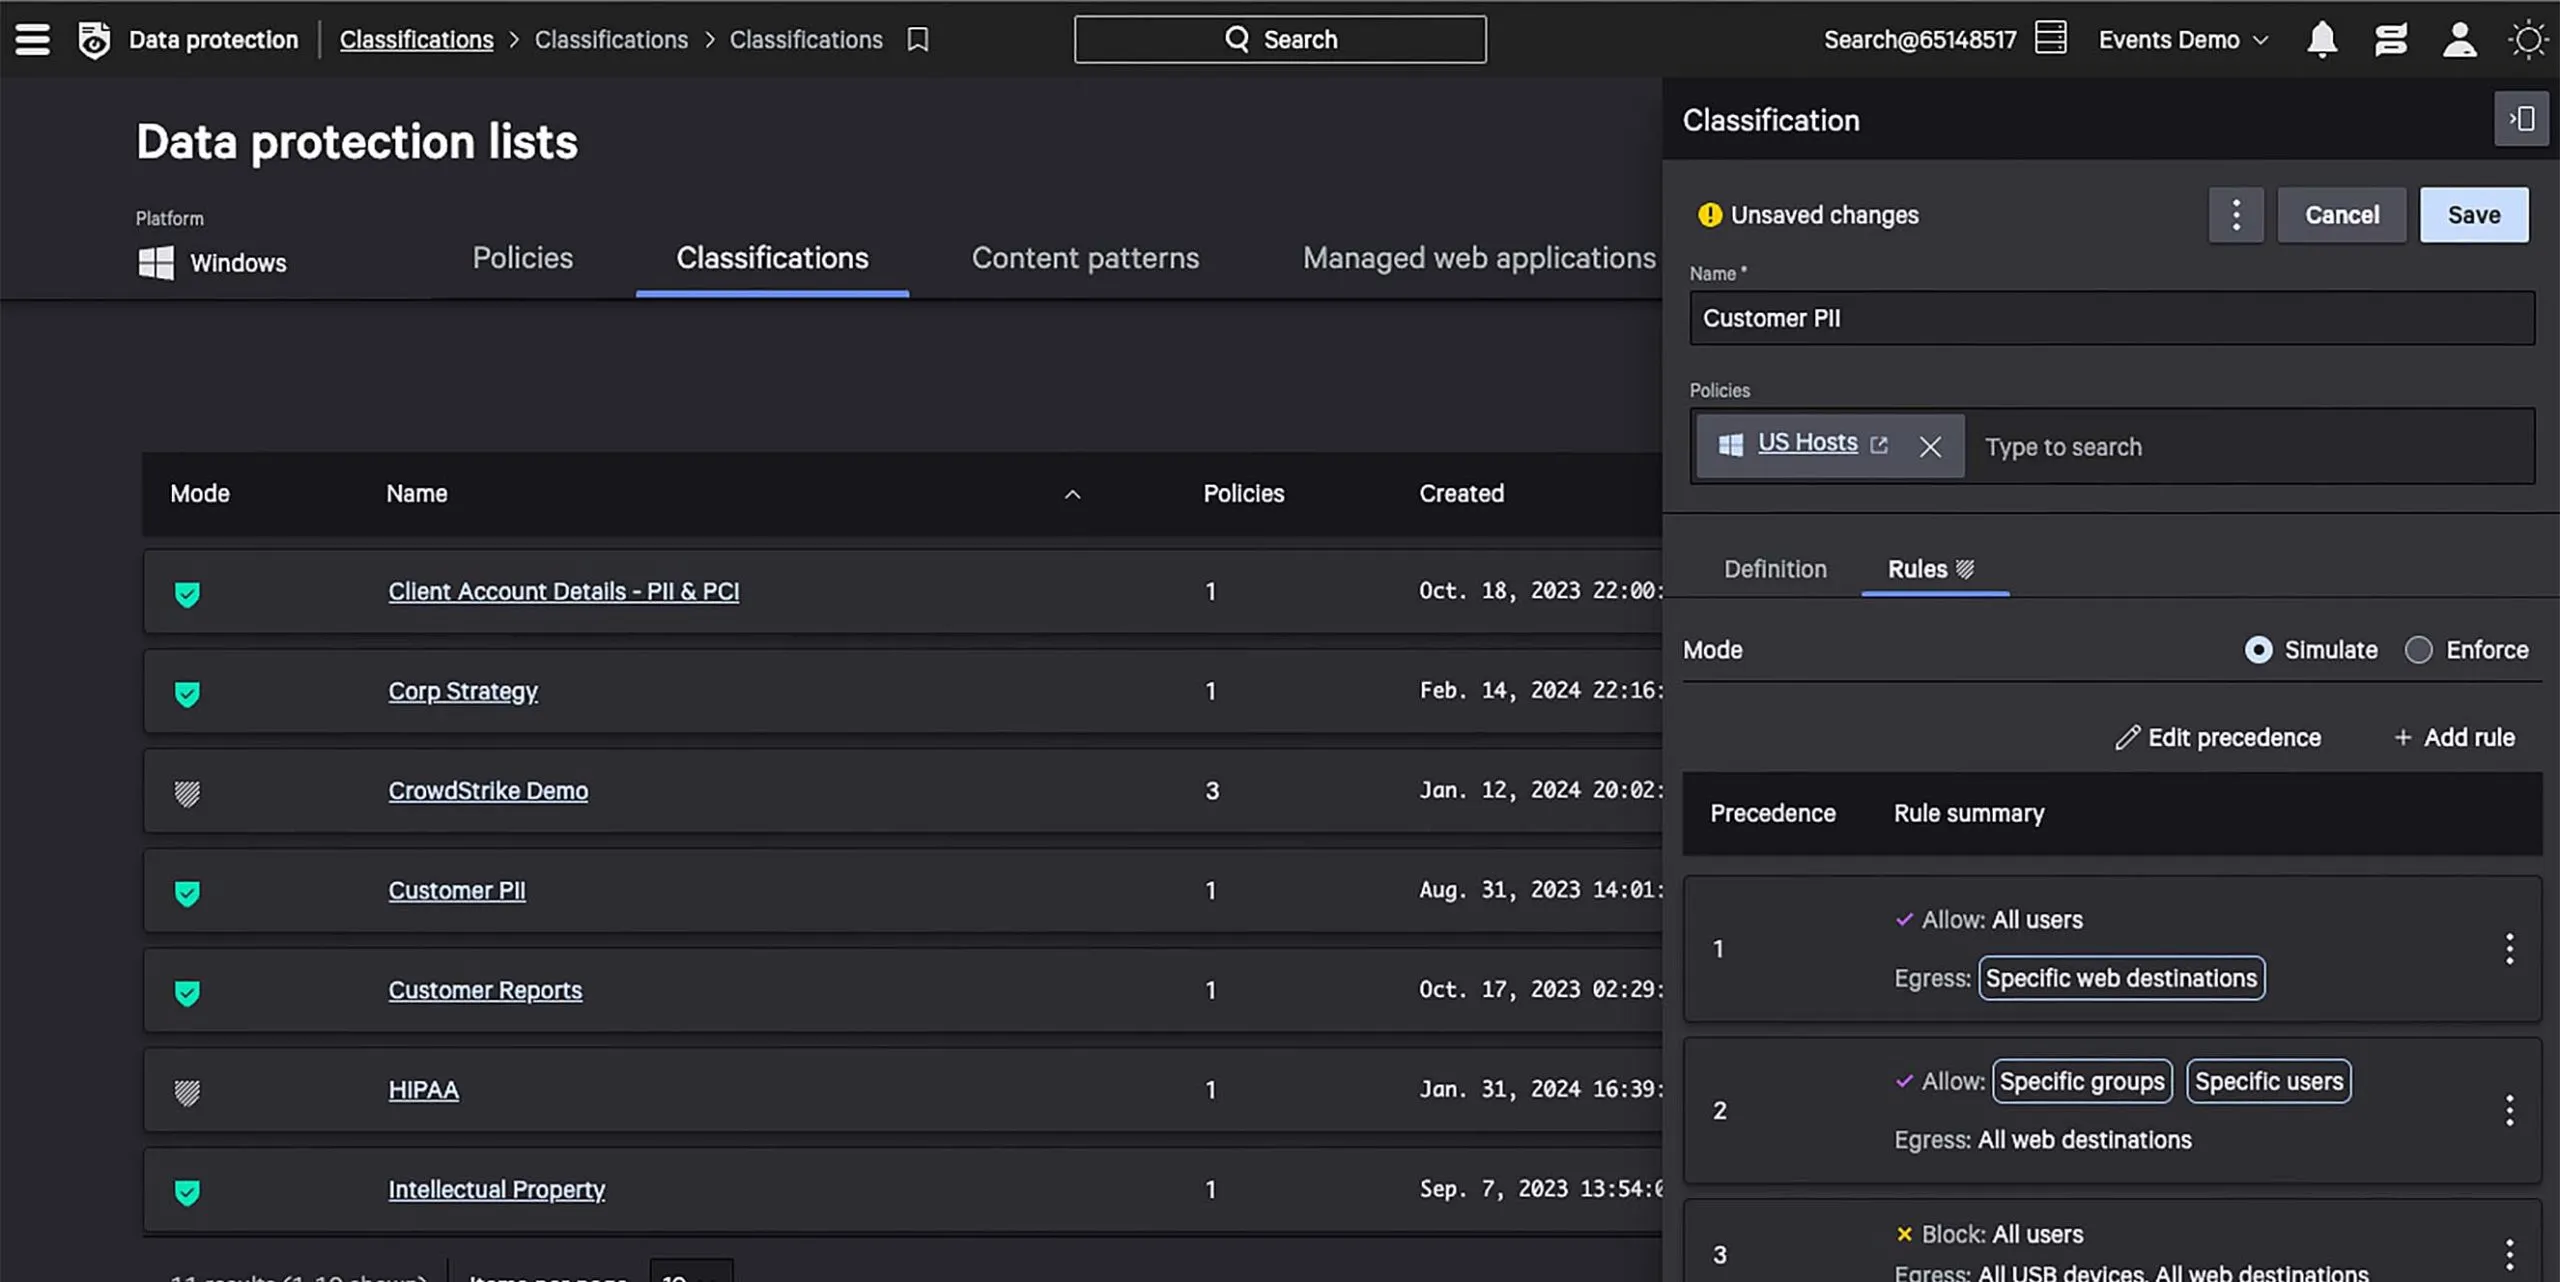The width and height of the screenshot is (2560, 1282).
Task: Open the messages icon beside the bell
Action: (x=2391, y=40)
